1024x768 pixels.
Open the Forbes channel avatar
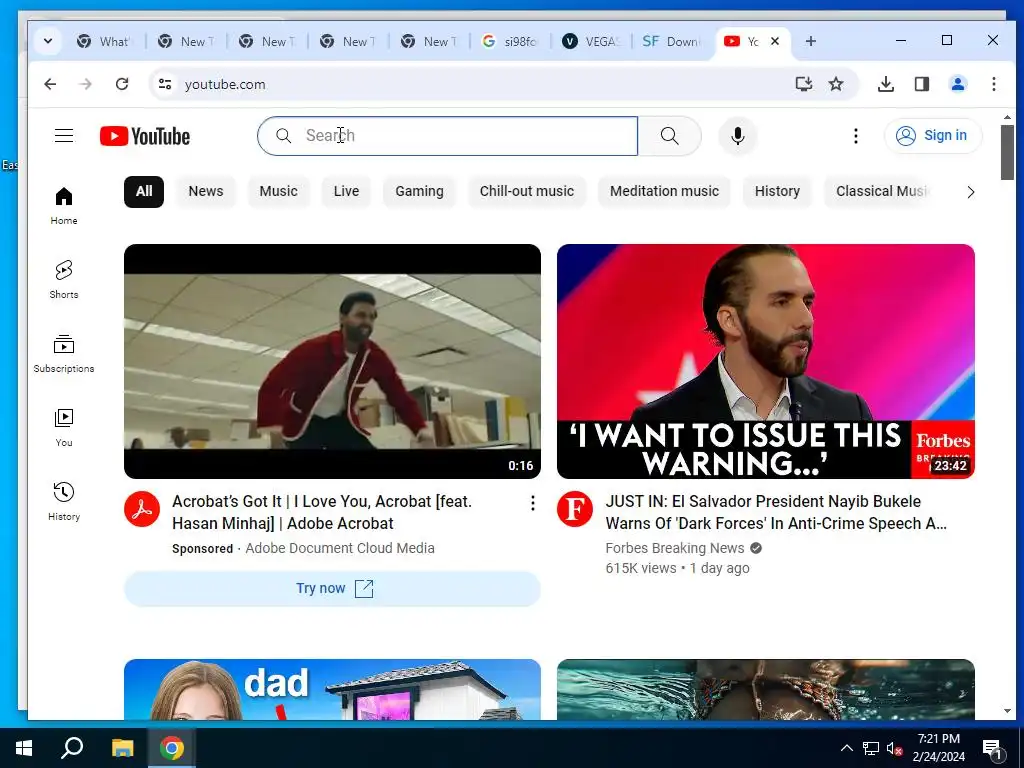[x=575, y=509]
